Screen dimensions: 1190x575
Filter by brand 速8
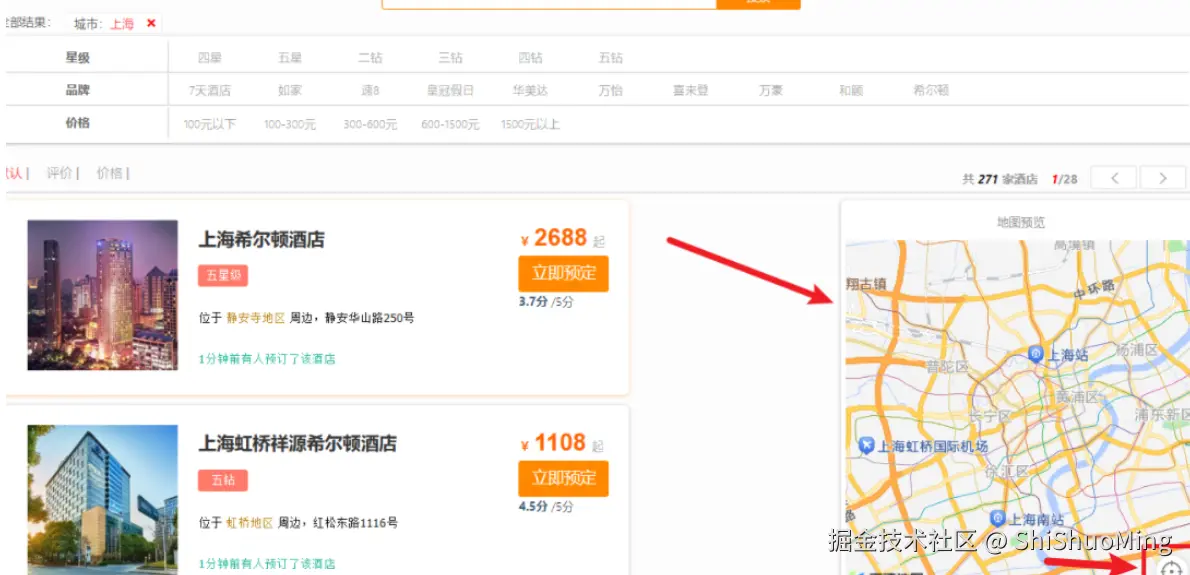(x=370, y=91)
